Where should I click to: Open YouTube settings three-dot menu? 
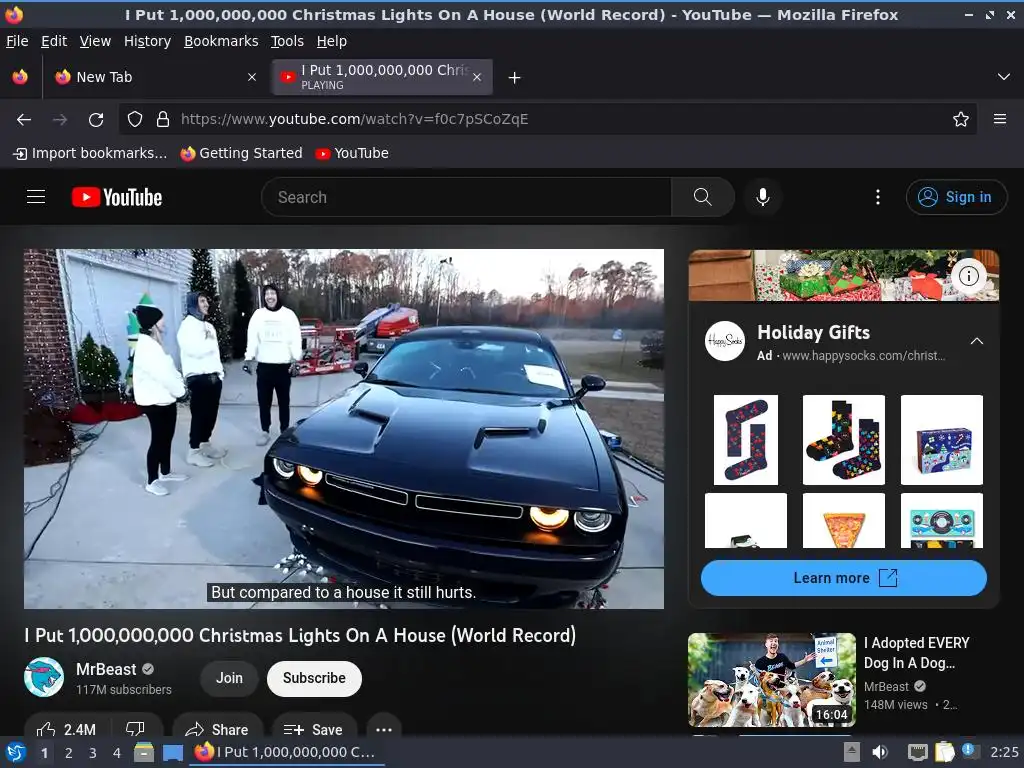[x=878, y=197]
